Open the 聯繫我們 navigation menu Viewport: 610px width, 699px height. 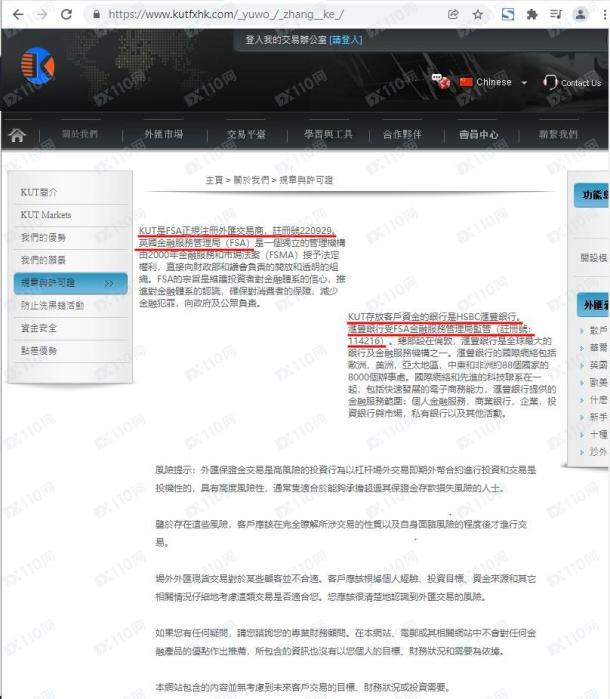(558, 134)
